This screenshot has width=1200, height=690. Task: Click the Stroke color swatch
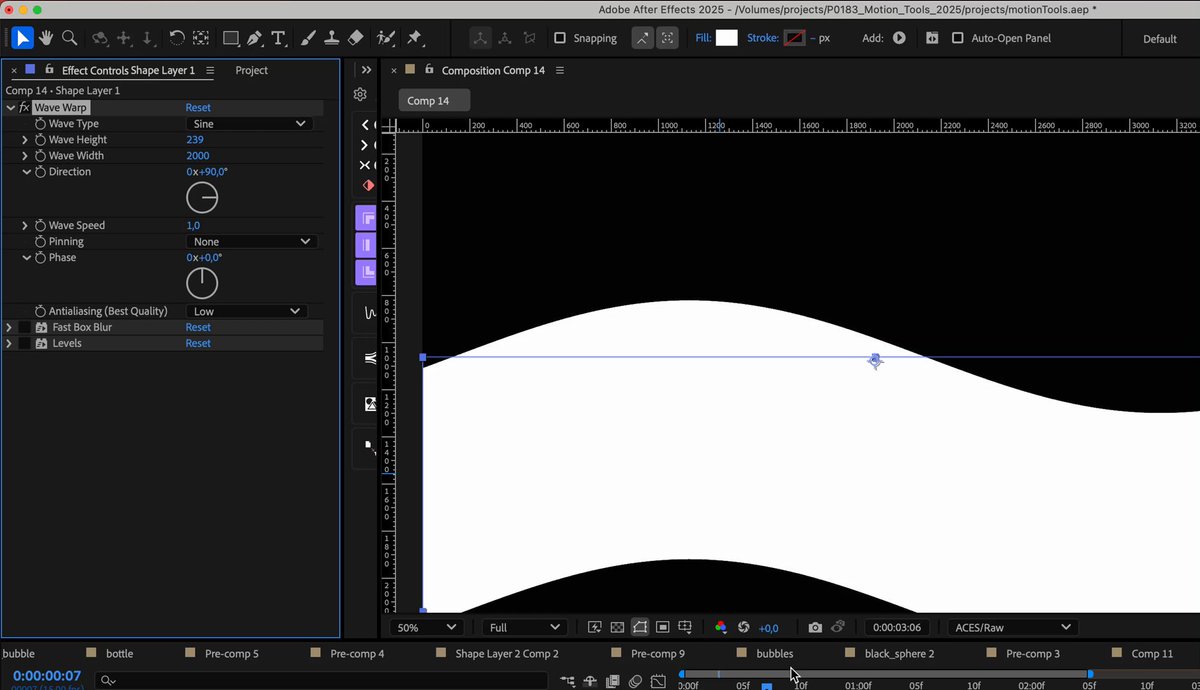[794, 38]
